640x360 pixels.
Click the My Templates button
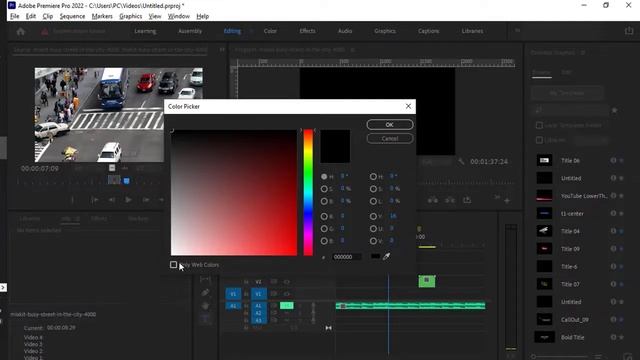click(567, 93)
